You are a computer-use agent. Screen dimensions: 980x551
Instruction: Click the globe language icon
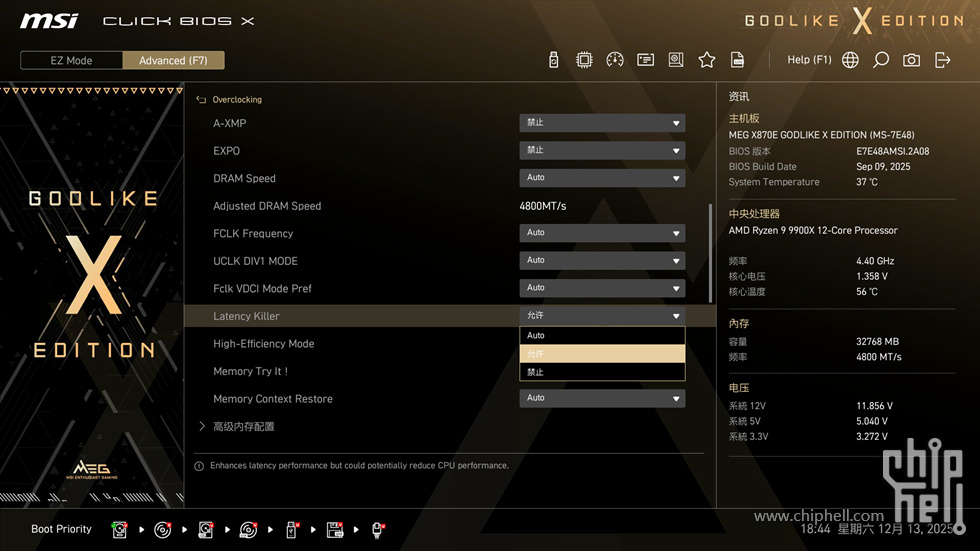click(850, 60)
